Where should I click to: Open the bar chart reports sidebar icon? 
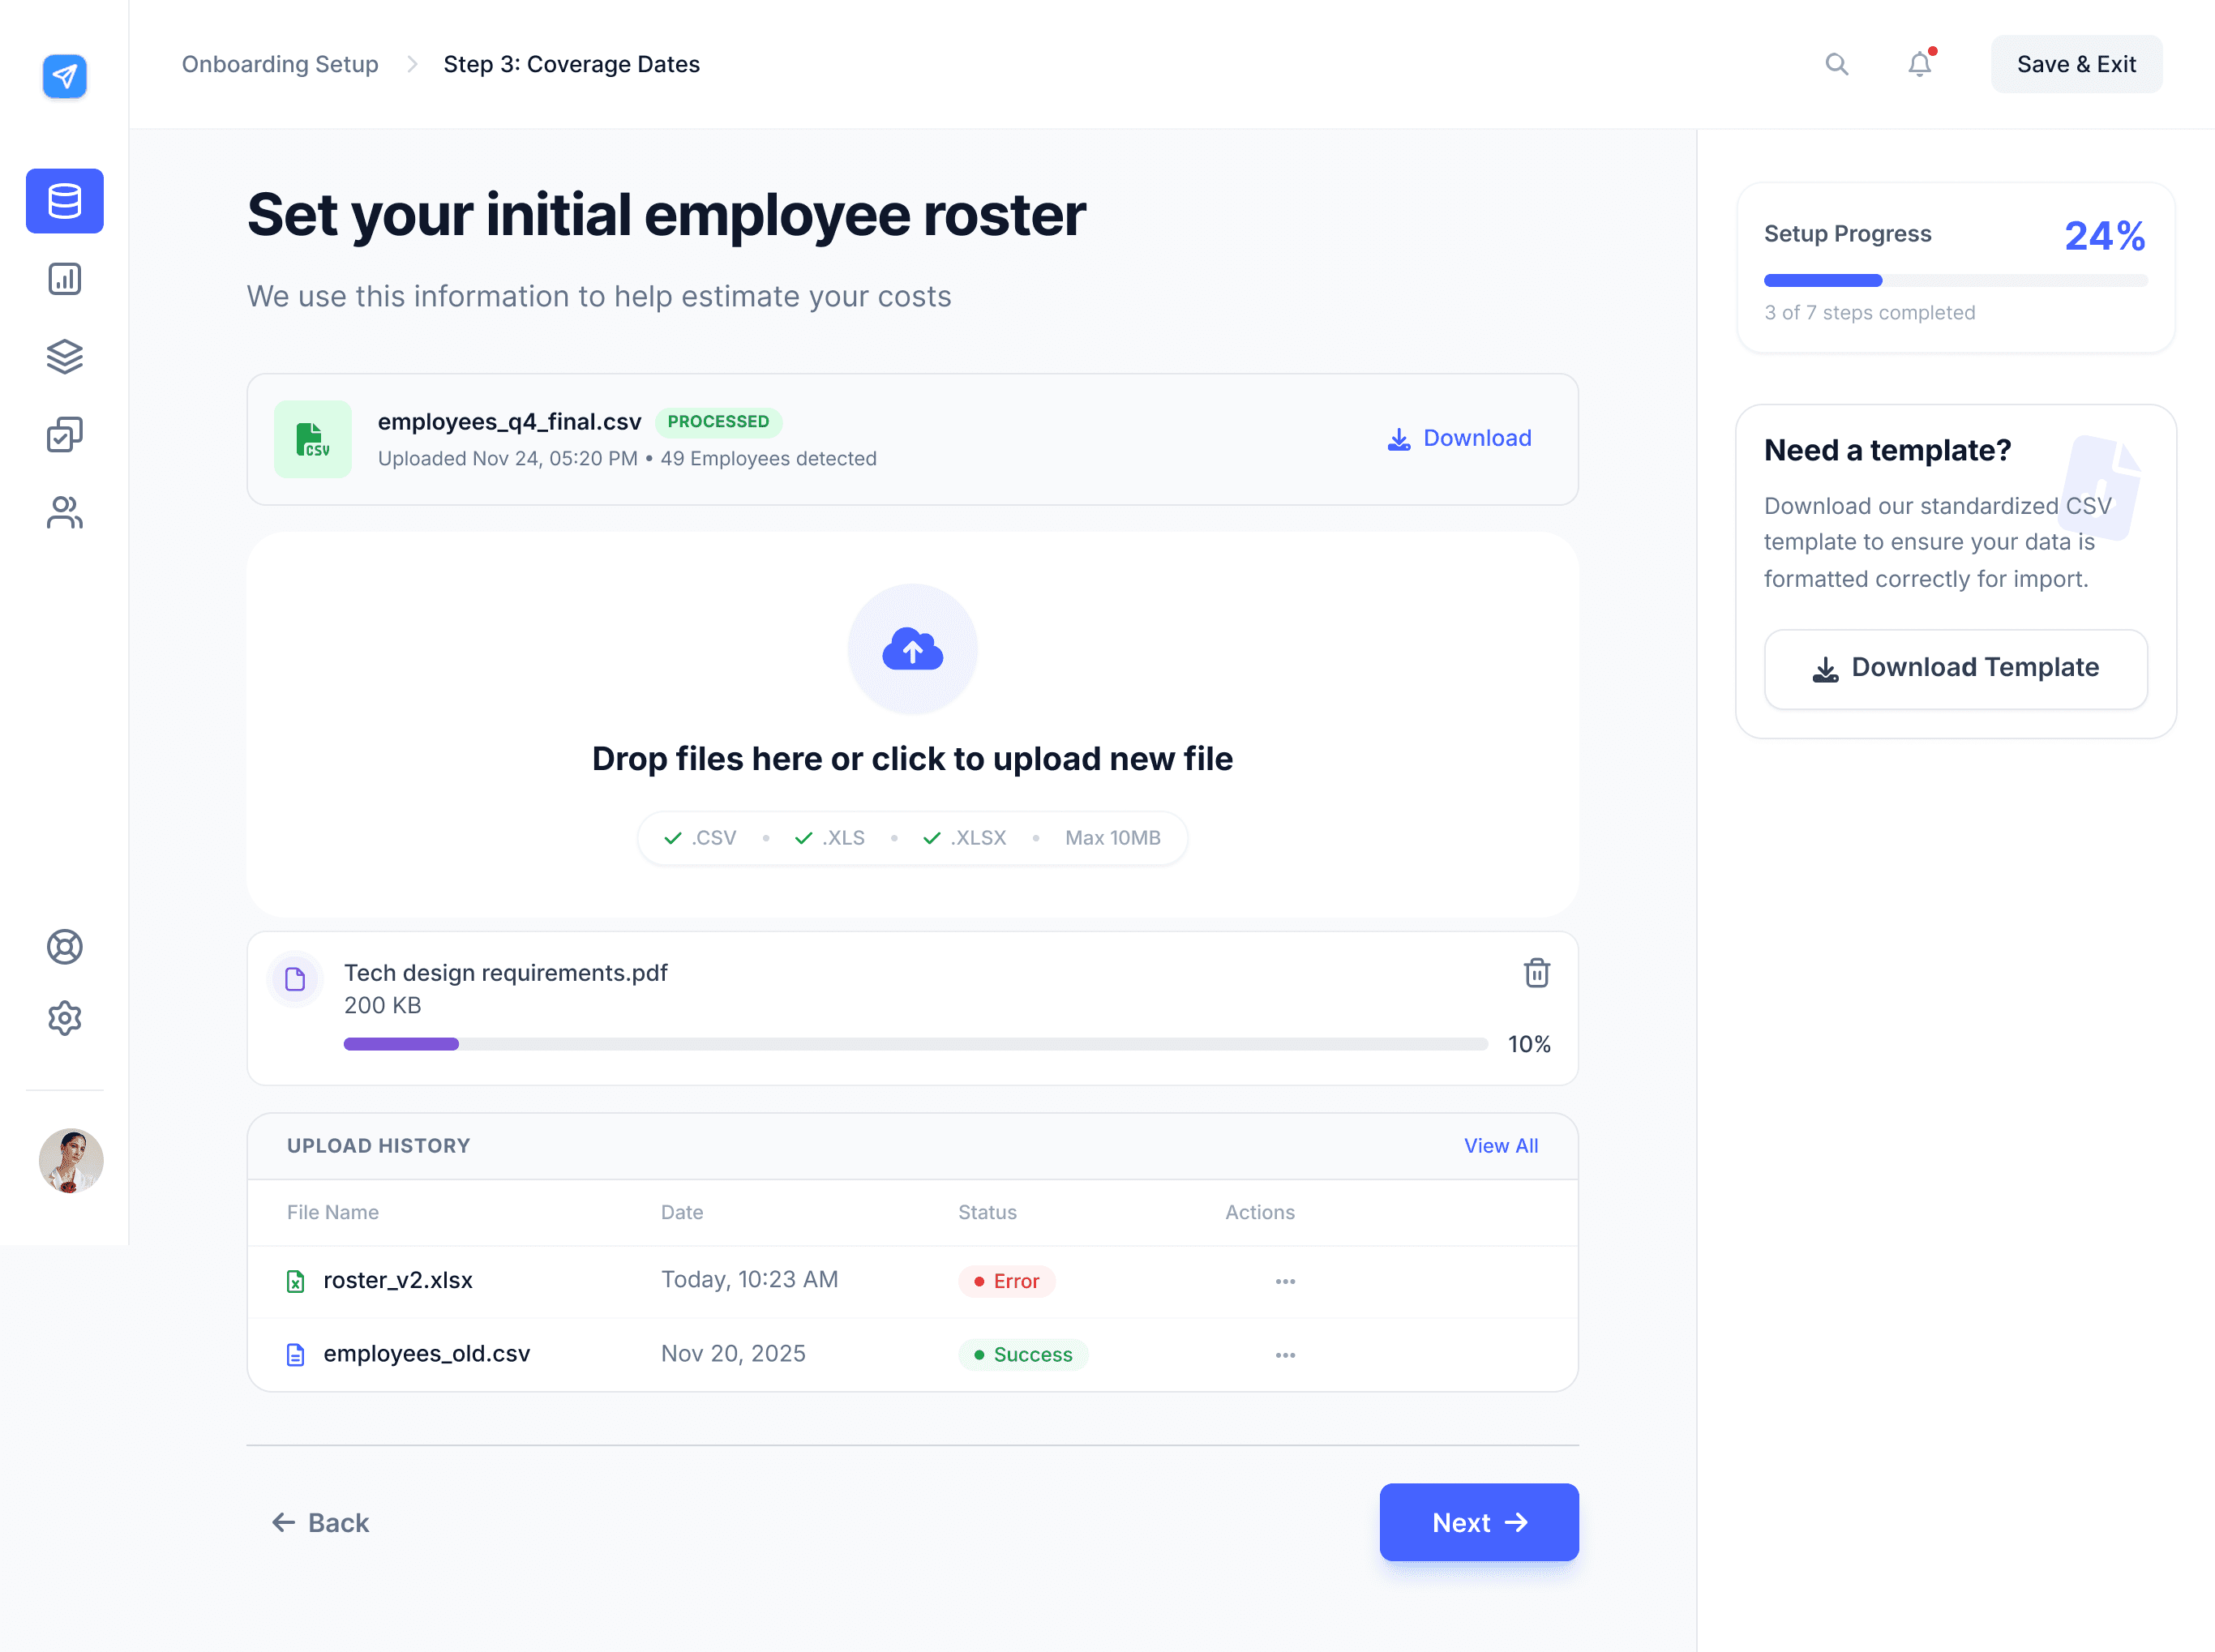click(x=64, y=279)
